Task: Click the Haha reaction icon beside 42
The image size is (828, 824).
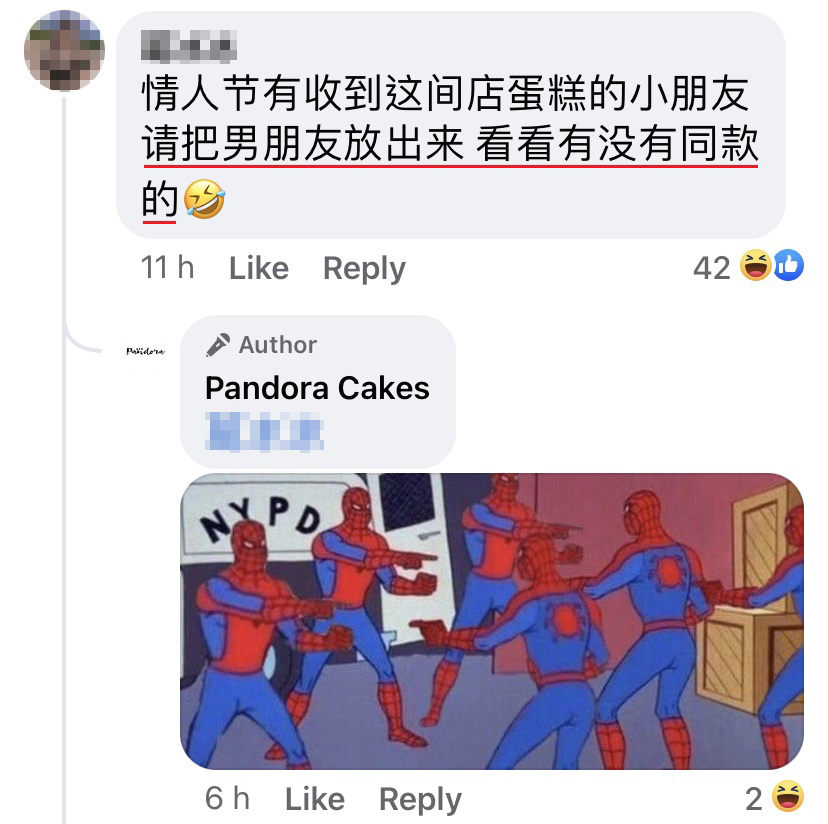Action: pos(755,265)
